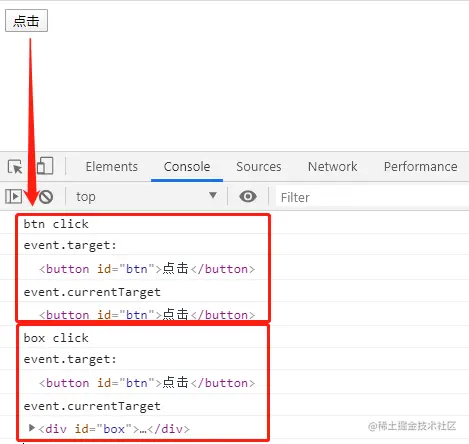Open the Elements tab

click(x=112, y=166)
